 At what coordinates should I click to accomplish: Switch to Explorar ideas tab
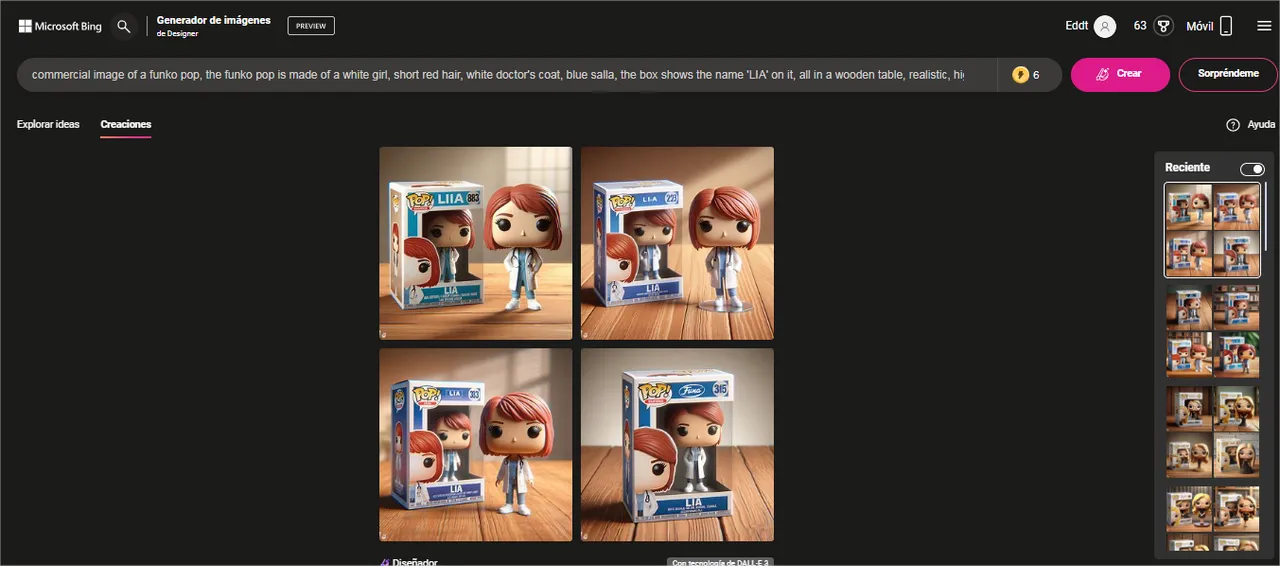click(x=48, y=125)
